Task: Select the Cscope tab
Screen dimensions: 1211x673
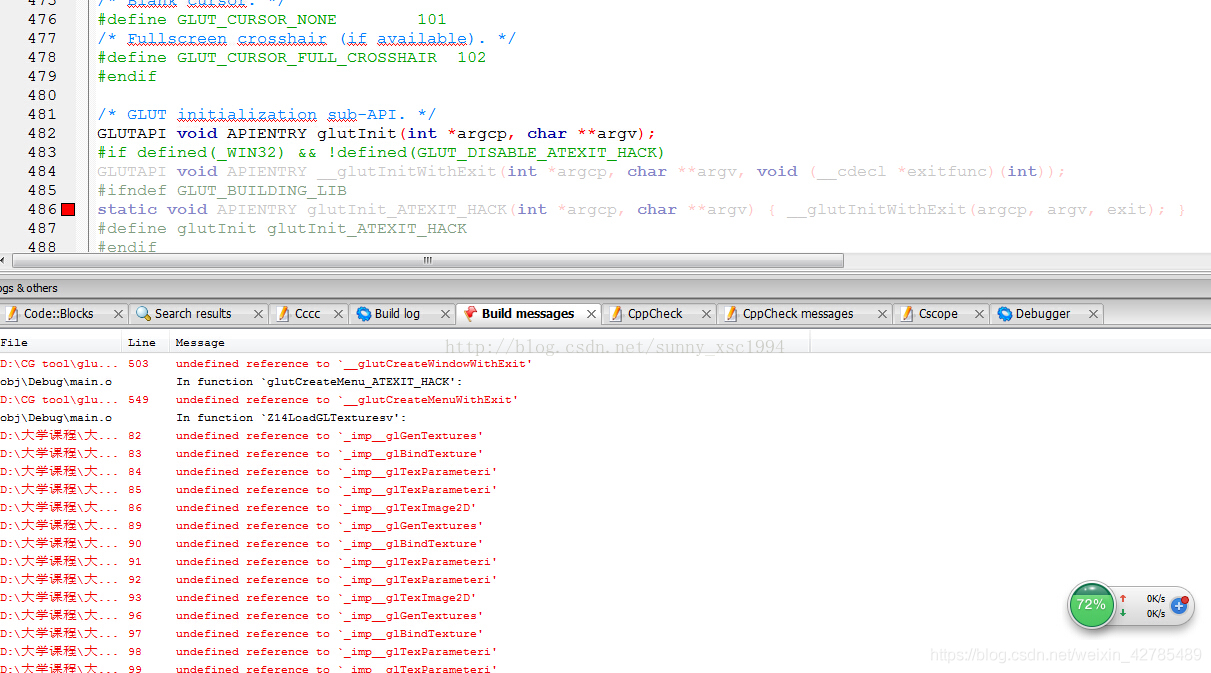Action: coord(937,314)
